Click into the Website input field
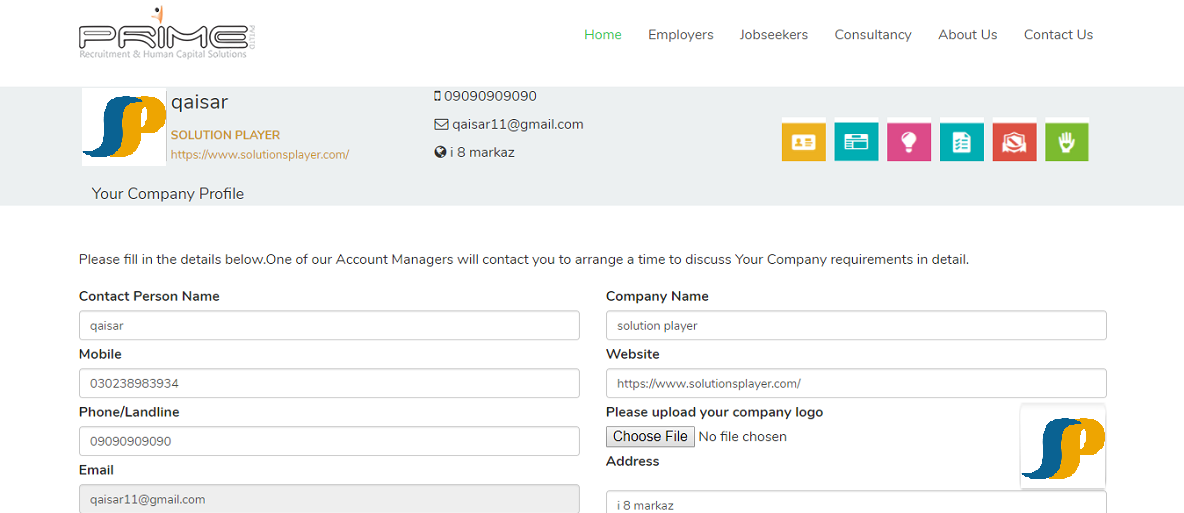Viewport: 1184px width, 513px height. tap(856, 384)
